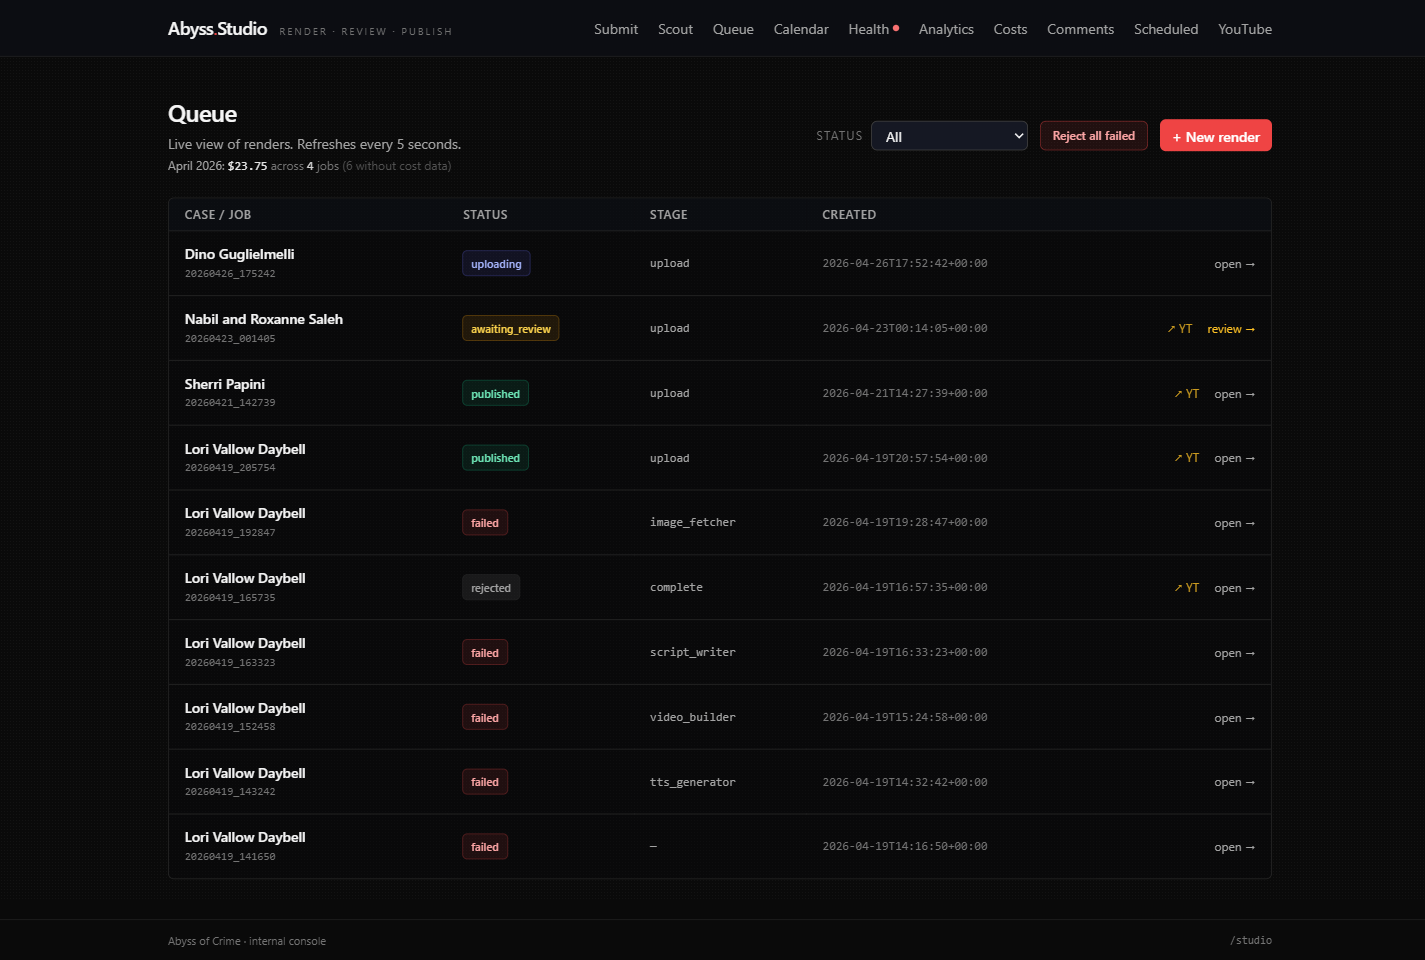The height and width of the screenshot is (960, 1425).
Task: Start a New render
Action: point(1215,136)
